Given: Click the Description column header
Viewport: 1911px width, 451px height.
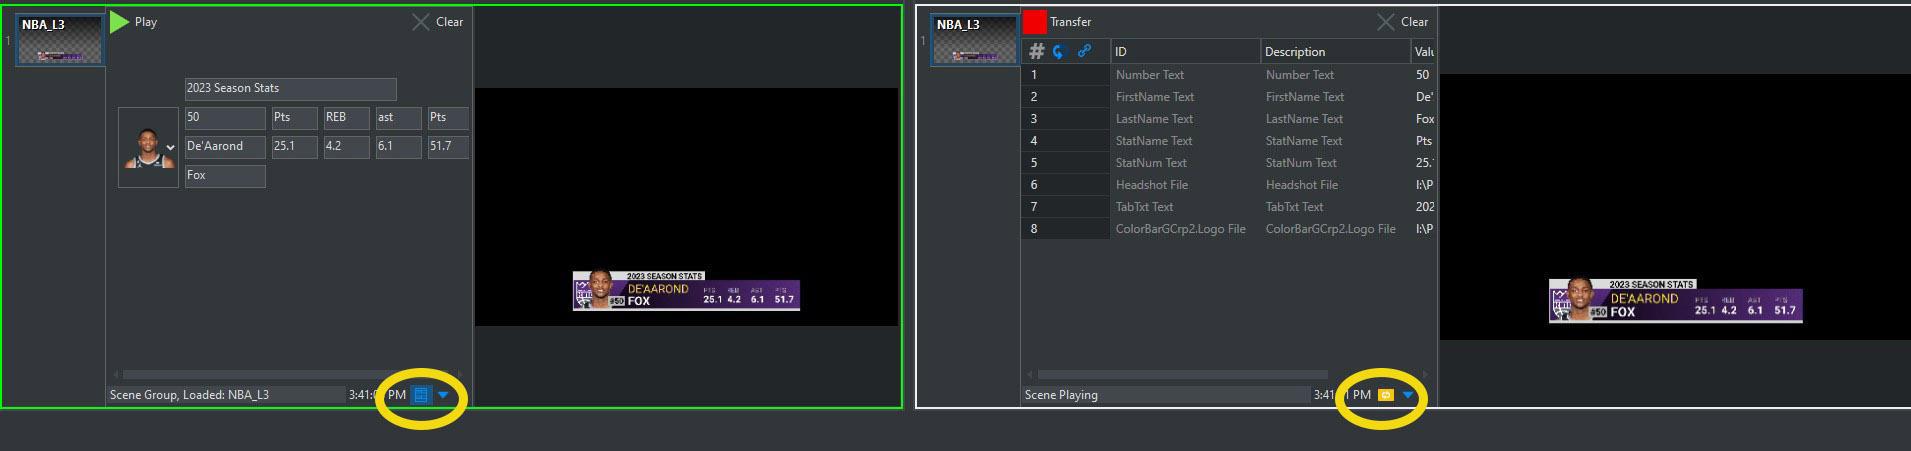Looking at the screenshot, I should point(1334,51).
